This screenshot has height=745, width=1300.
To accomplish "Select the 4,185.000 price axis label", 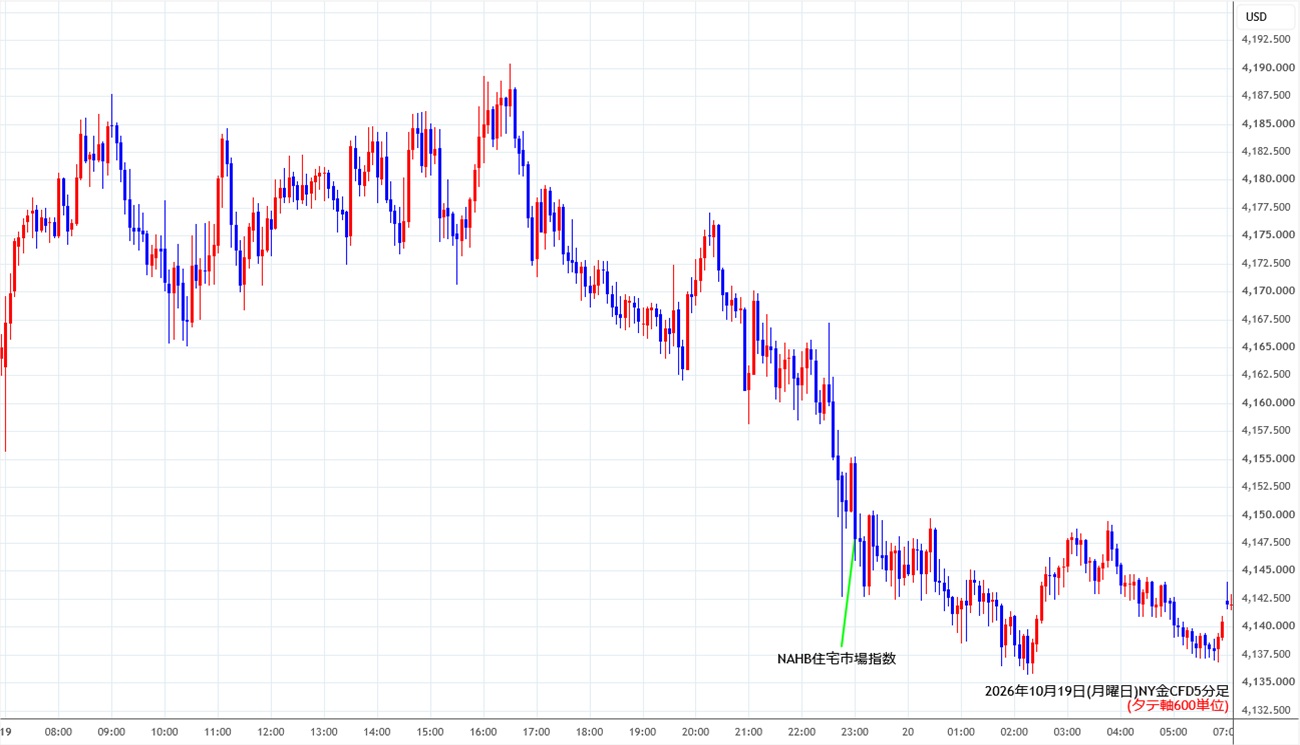I will pyautogui.click(x=1268, y=124).
